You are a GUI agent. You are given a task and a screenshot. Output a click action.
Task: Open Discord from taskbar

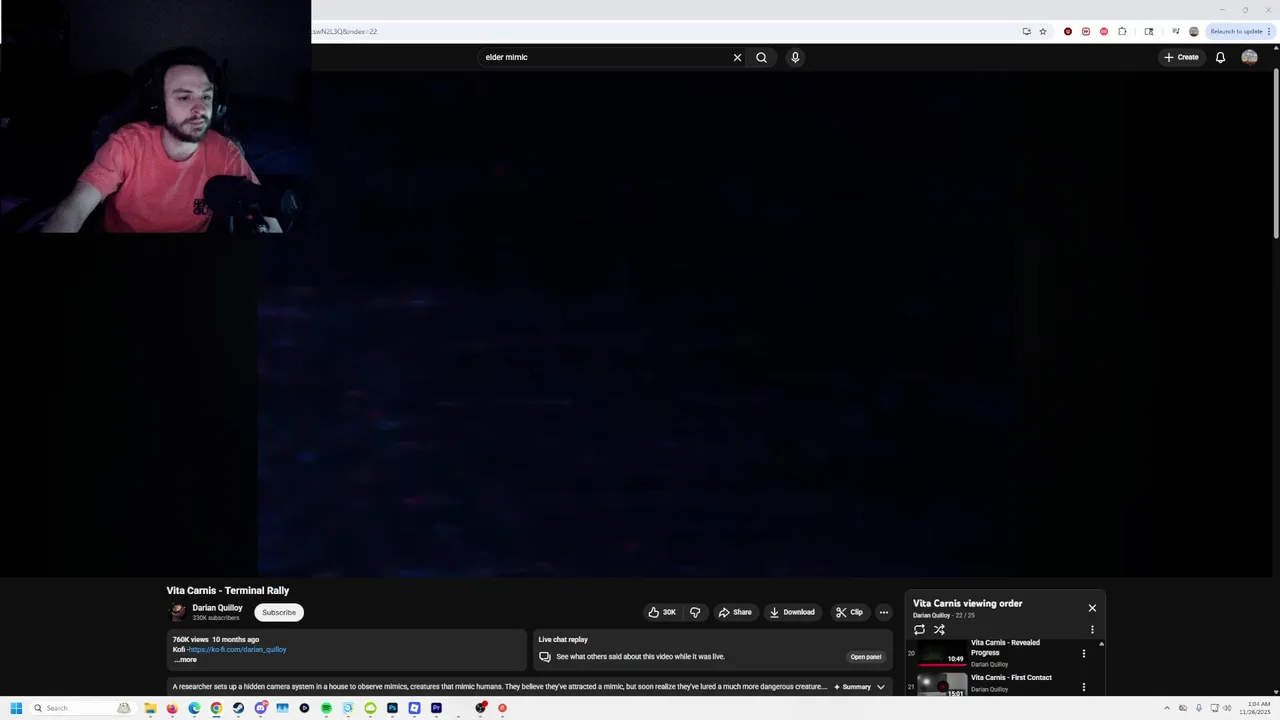coord(260,708)
